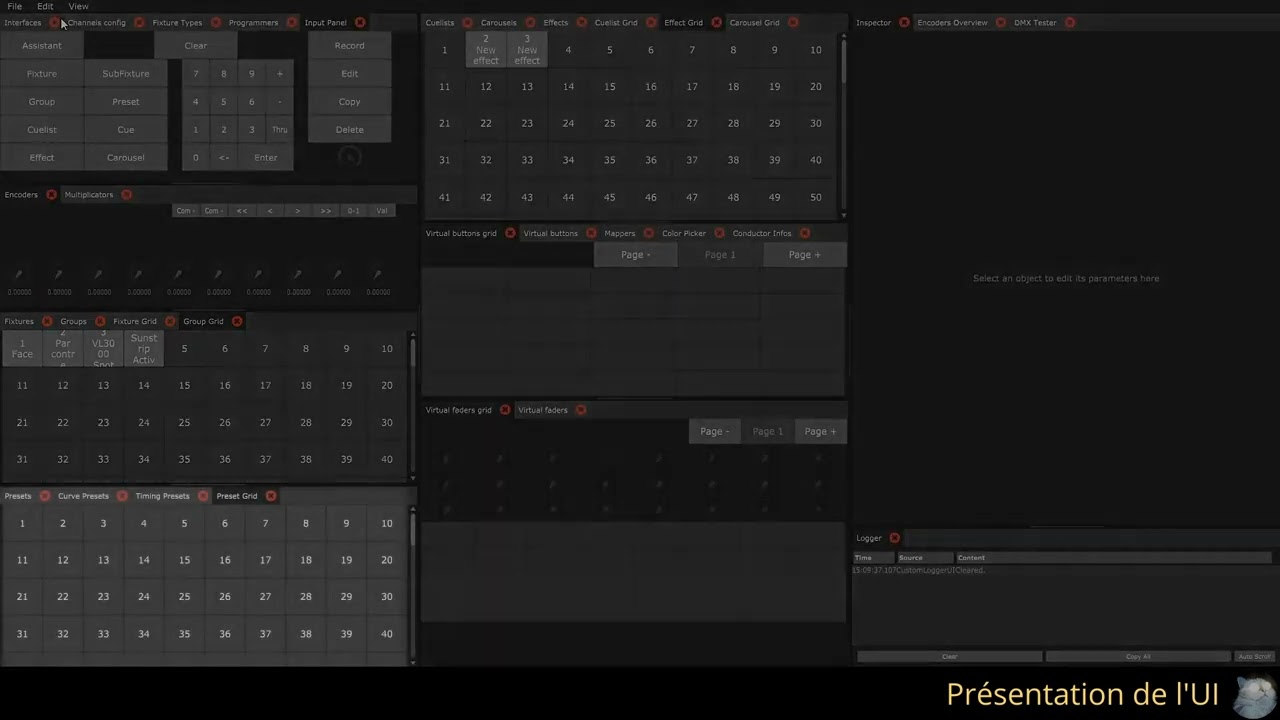This screenshot has height=720, width=1280.
Task: Clear the Logger with its Clear button
Action: 949,656
